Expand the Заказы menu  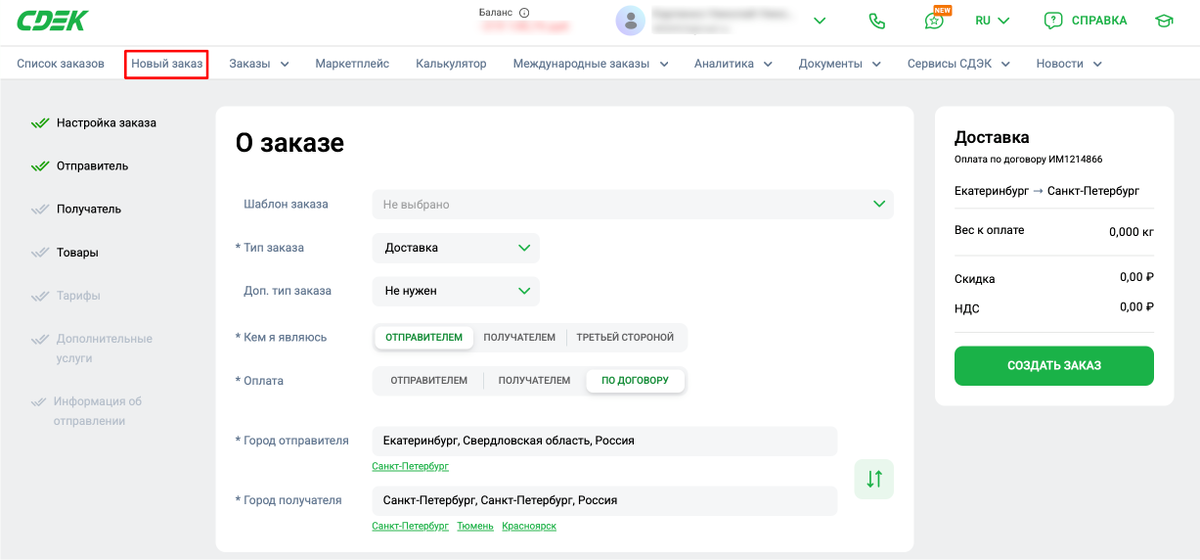[x=259, y=63]
